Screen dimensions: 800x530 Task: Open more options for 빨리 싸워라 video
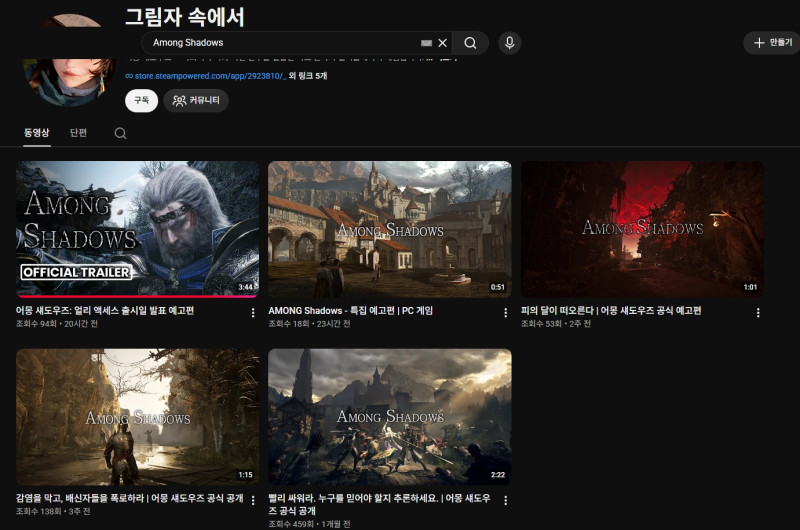point(506,500)
